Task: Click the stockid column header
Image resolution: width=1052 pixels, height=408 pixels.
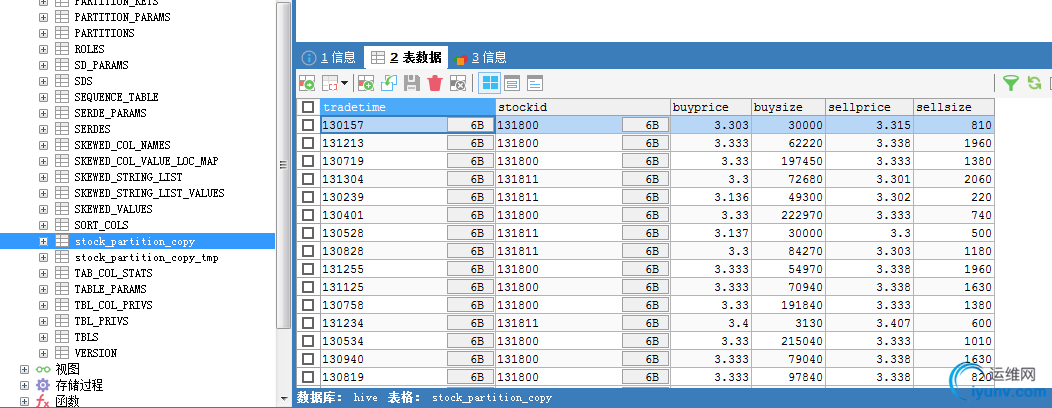Action: coord(583,107)
